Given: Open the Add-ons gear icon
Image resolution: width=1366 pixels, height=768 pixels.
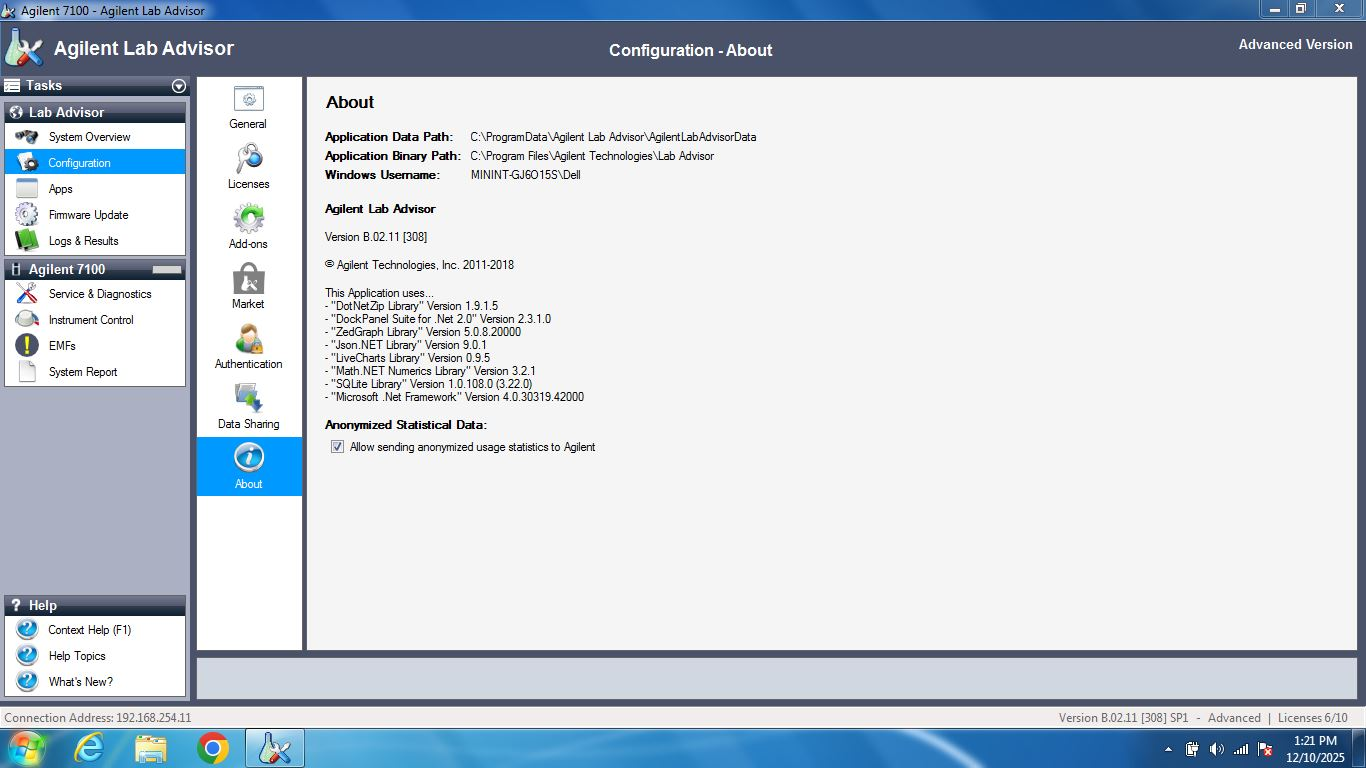Looking at the screenshot, I should click(248, 219).
